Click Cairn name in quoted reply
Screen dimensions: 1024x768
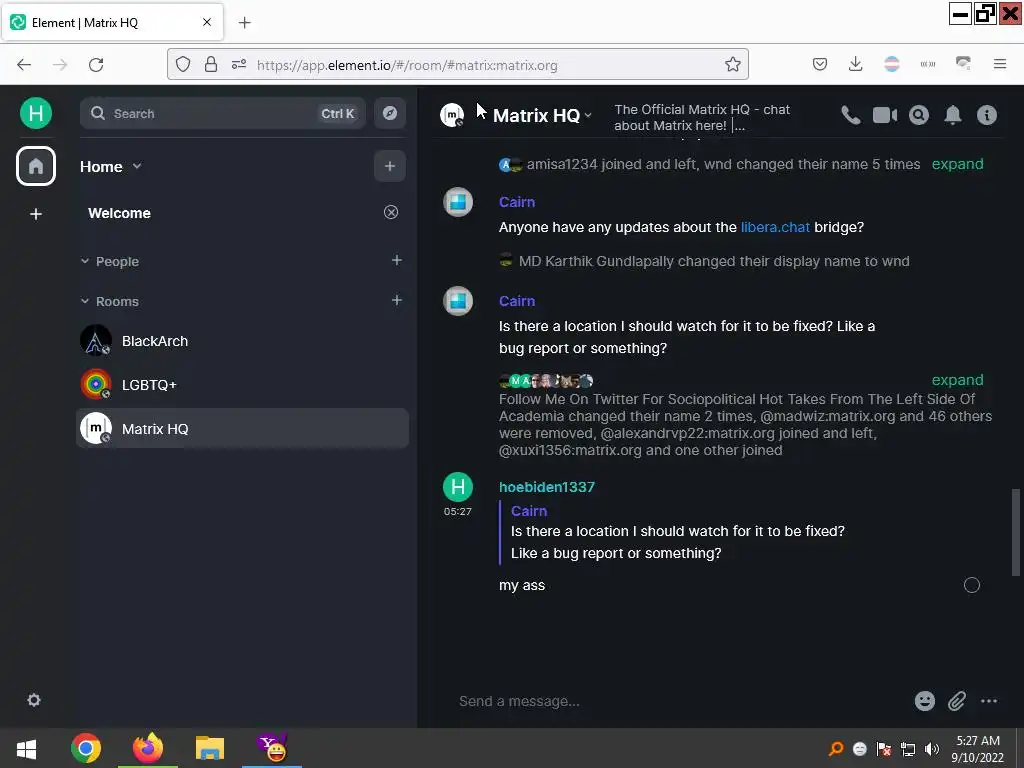pyautogui.click(x=528, y=511)
